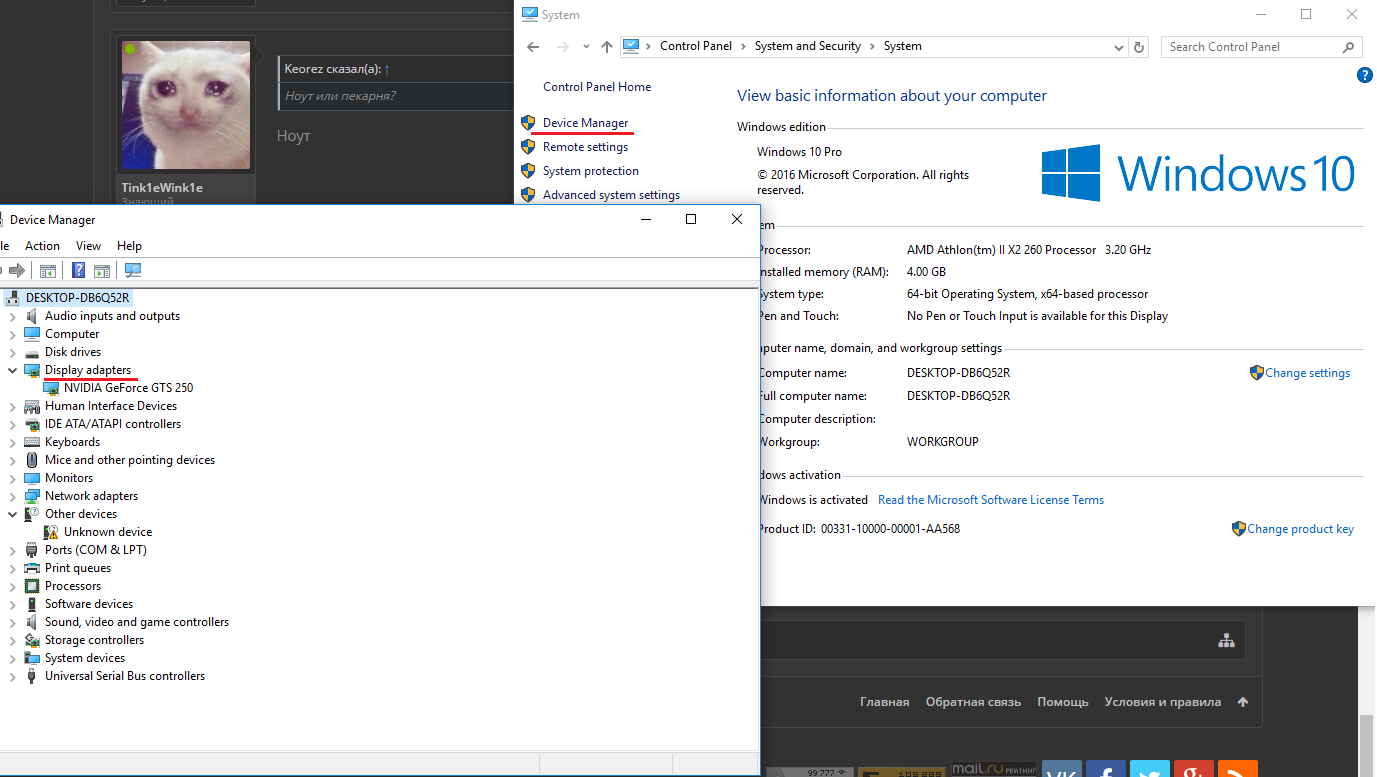Viewport: 1377px width, 777px height.
Task: Click the Control Panel breadcrumb
Action: [696, 46]
